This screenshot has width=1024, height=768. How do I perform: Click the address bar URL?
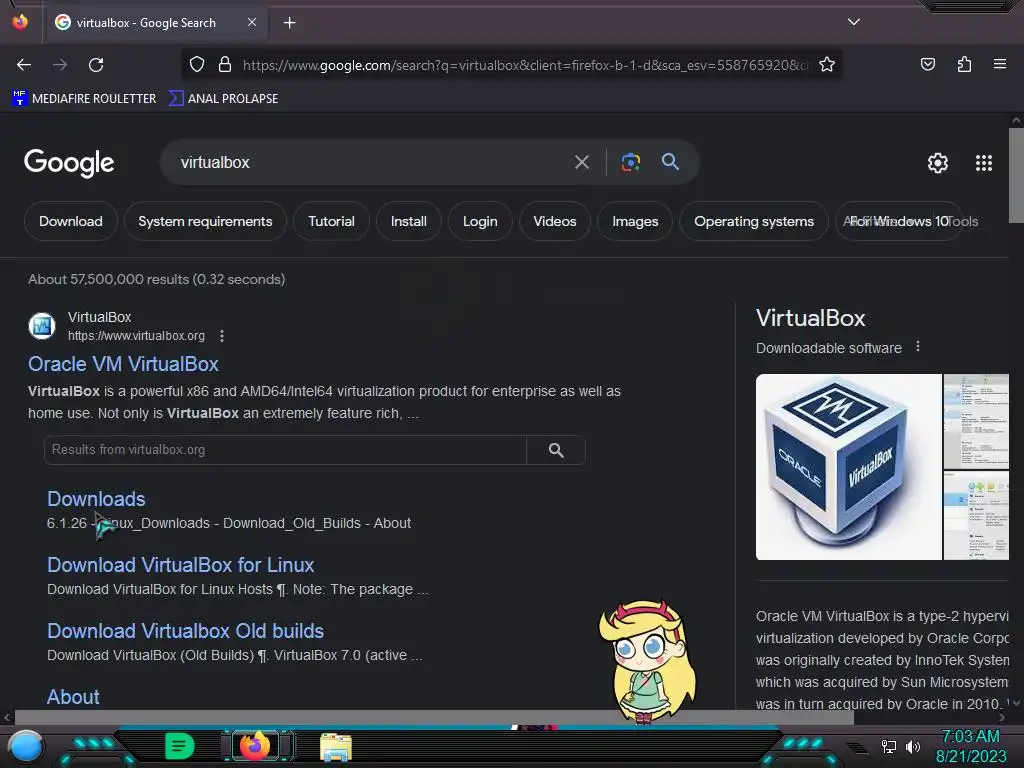pyautogui.click(x=525, y=65)
